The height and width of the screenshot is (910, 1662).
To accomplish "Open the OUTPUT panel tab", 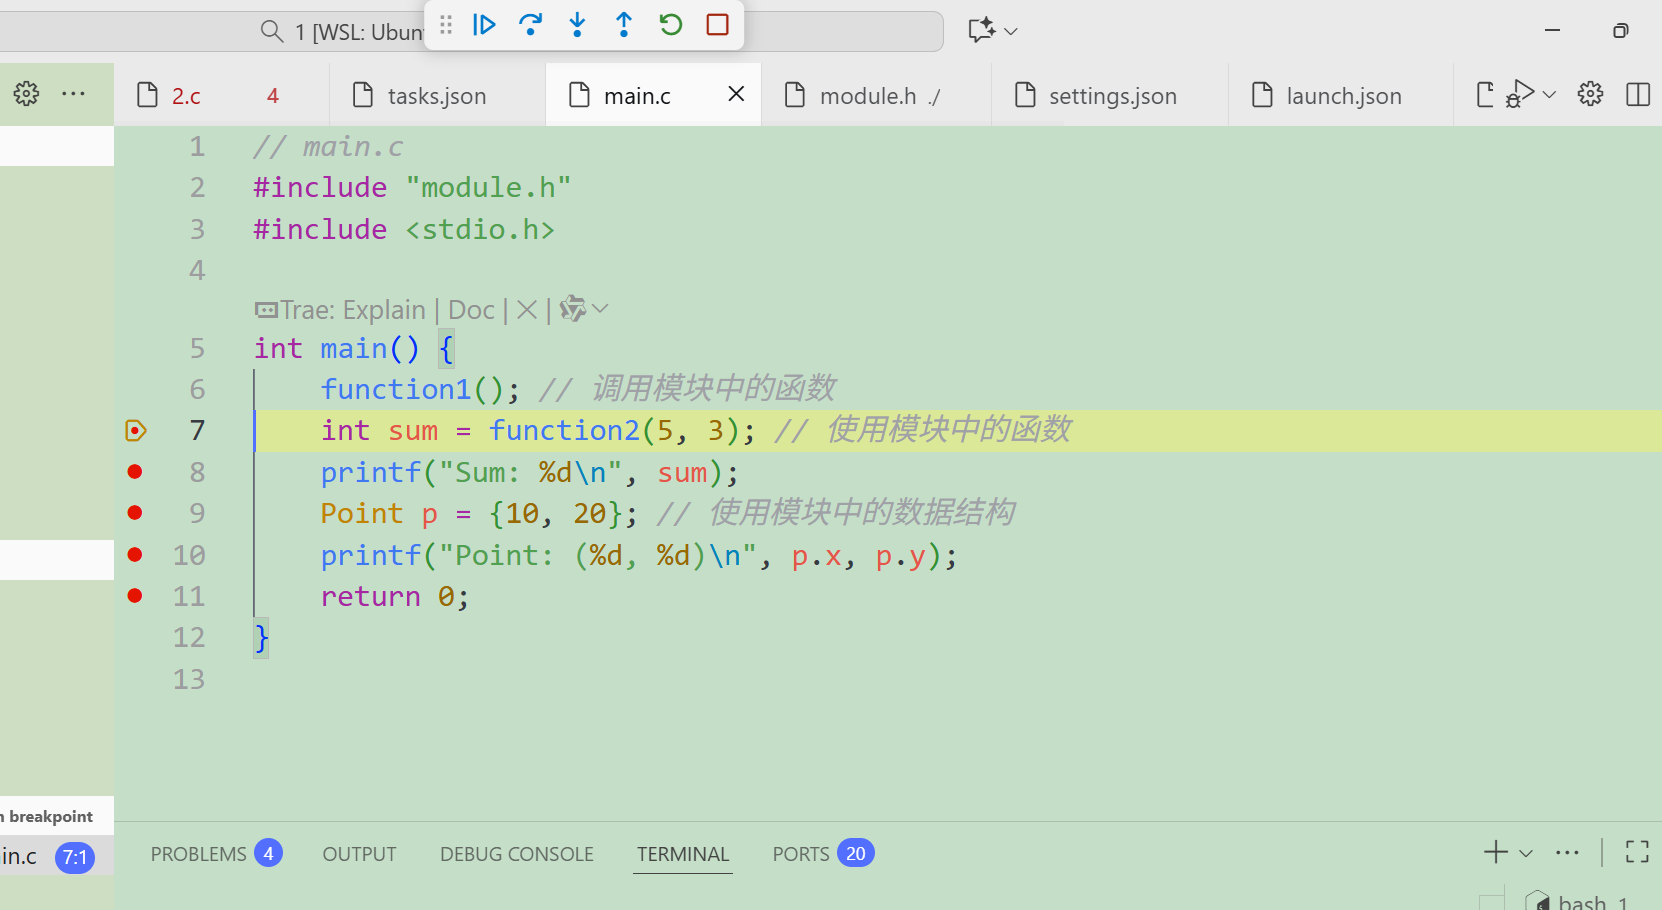I will point(359,854).
